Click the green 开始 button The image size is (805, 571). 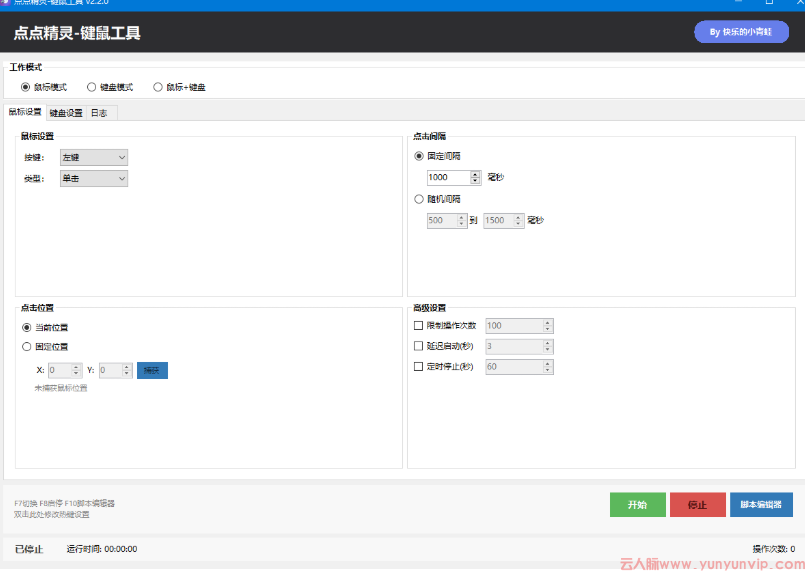click(637, 505)
